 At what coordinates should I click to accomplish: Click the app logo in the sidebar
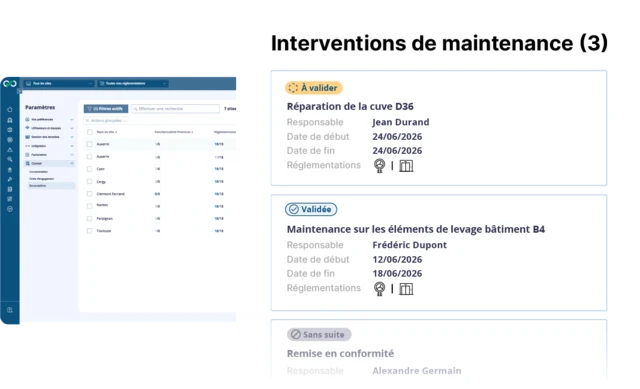10,83
